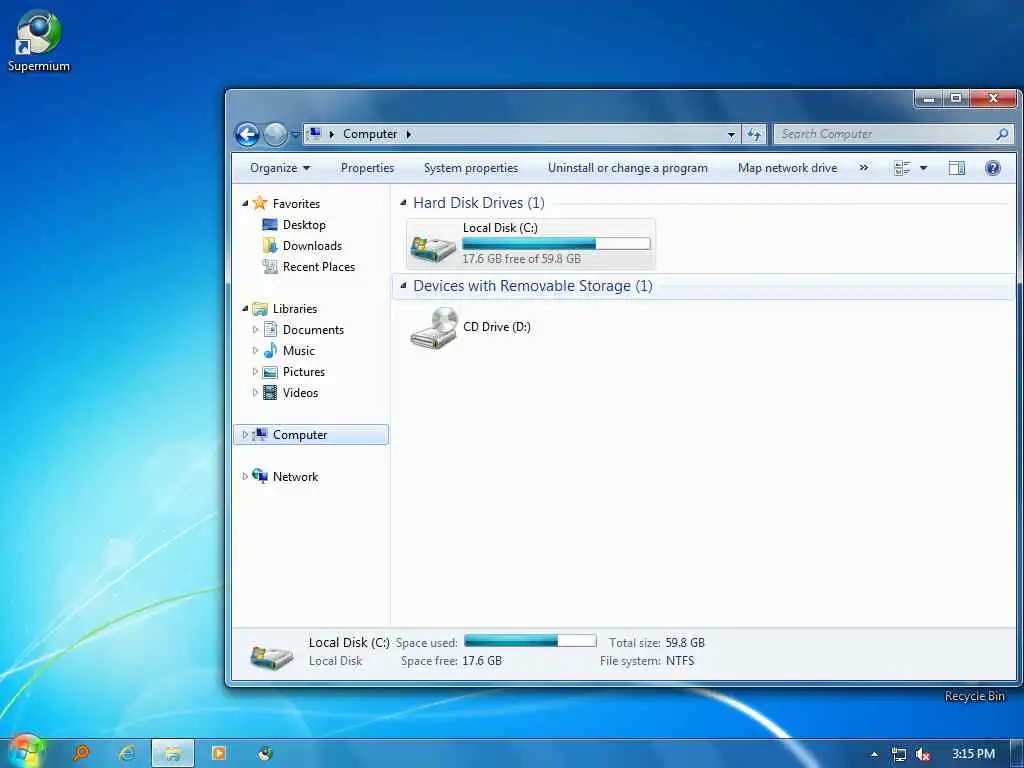Select Local Disk (C:) drive icon
The width and height of the screenshot is (1024, 768).
click(433, 247)
